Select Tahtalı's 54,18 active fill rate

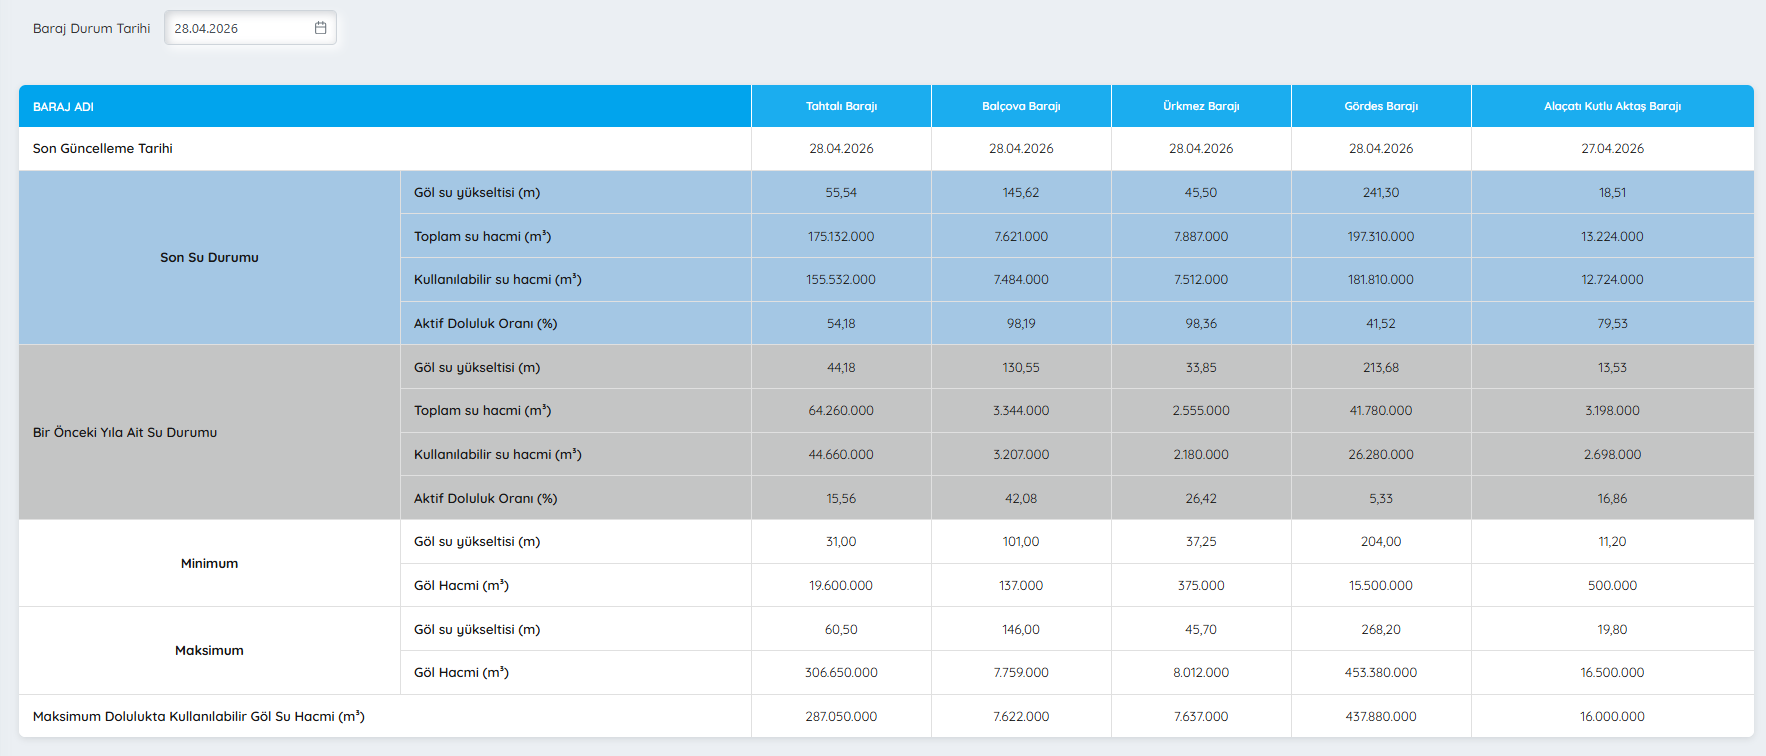(841, 324)
